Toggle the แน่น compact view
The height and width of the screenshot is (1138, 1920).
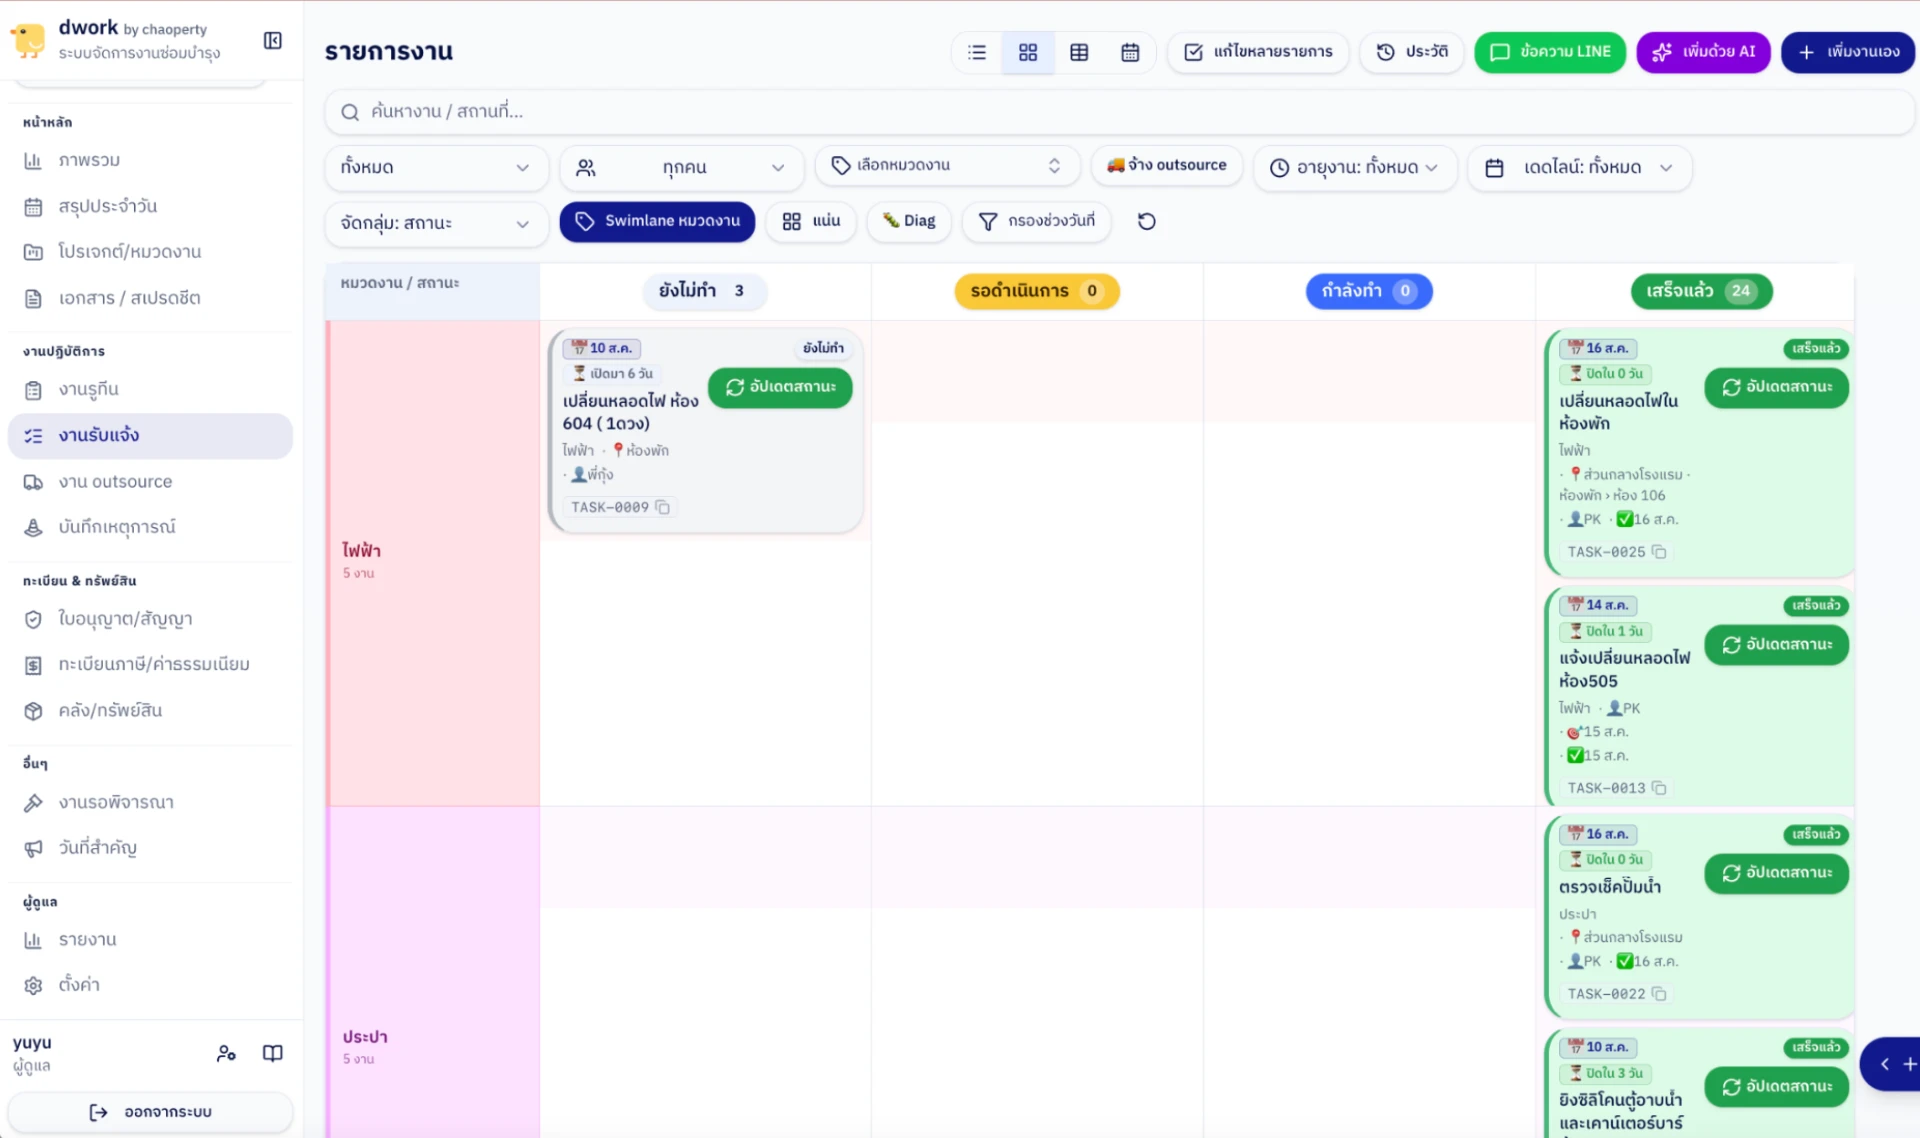point(811,221)
